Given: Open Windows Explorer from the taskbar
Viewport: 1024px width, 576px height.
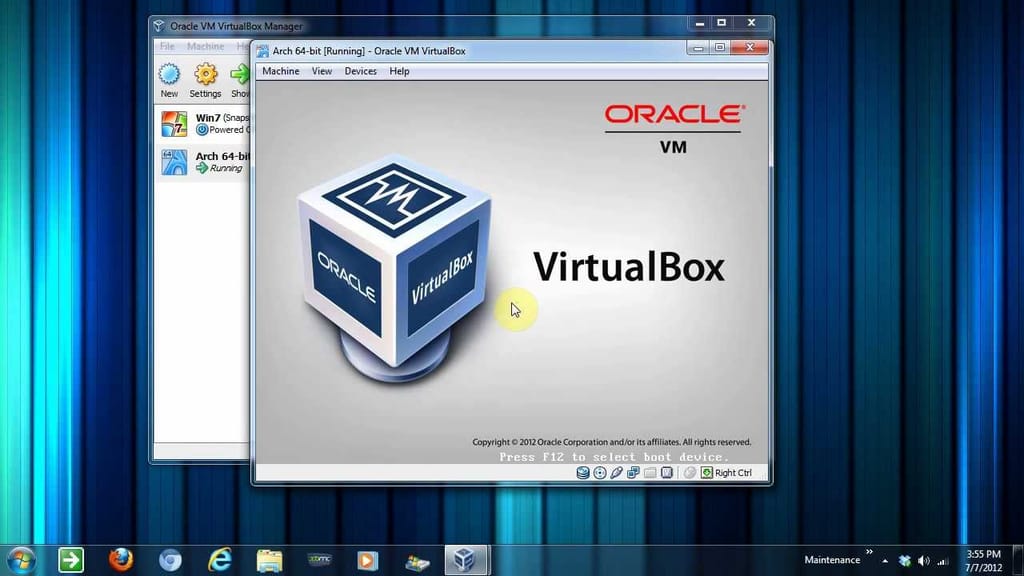Looking at the screenshot, I should click(269, 560).
